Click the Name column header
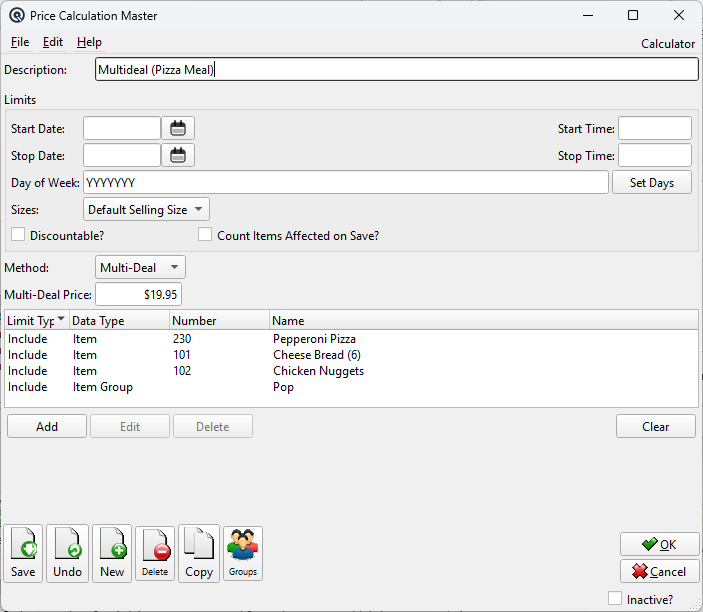Image resolution: width=703 pixels, height=612 pixels. pos(484,321)
